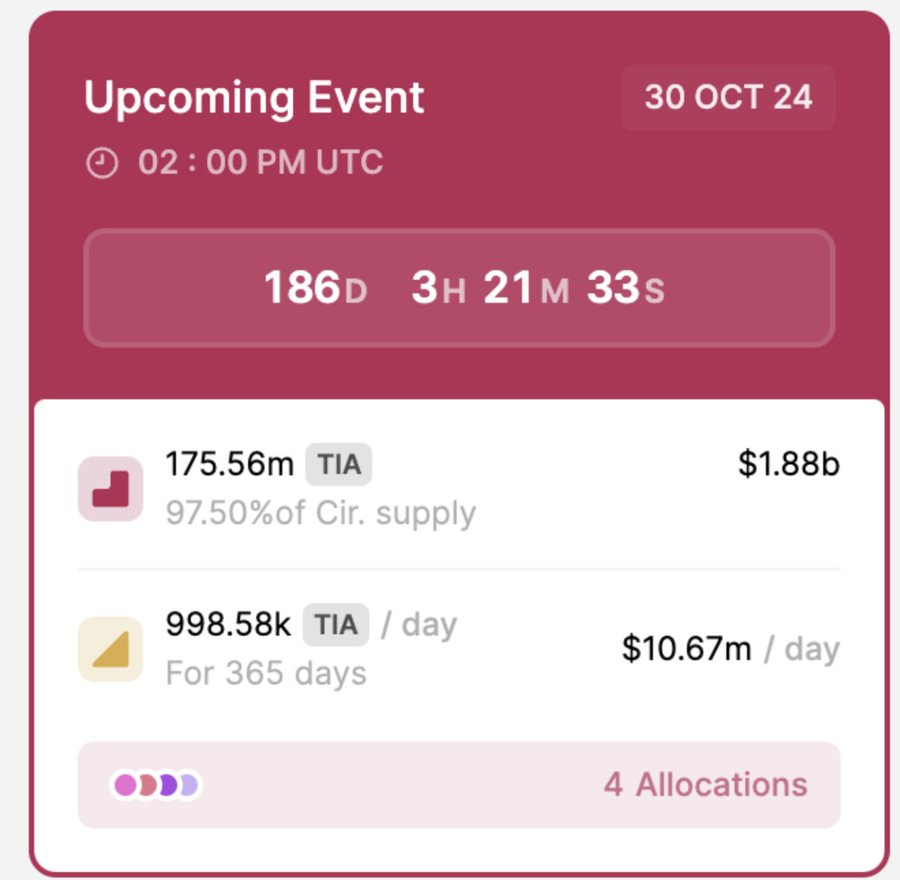Select the 175.56m token amount
900x880 pixels.
[x=229, y=464]
